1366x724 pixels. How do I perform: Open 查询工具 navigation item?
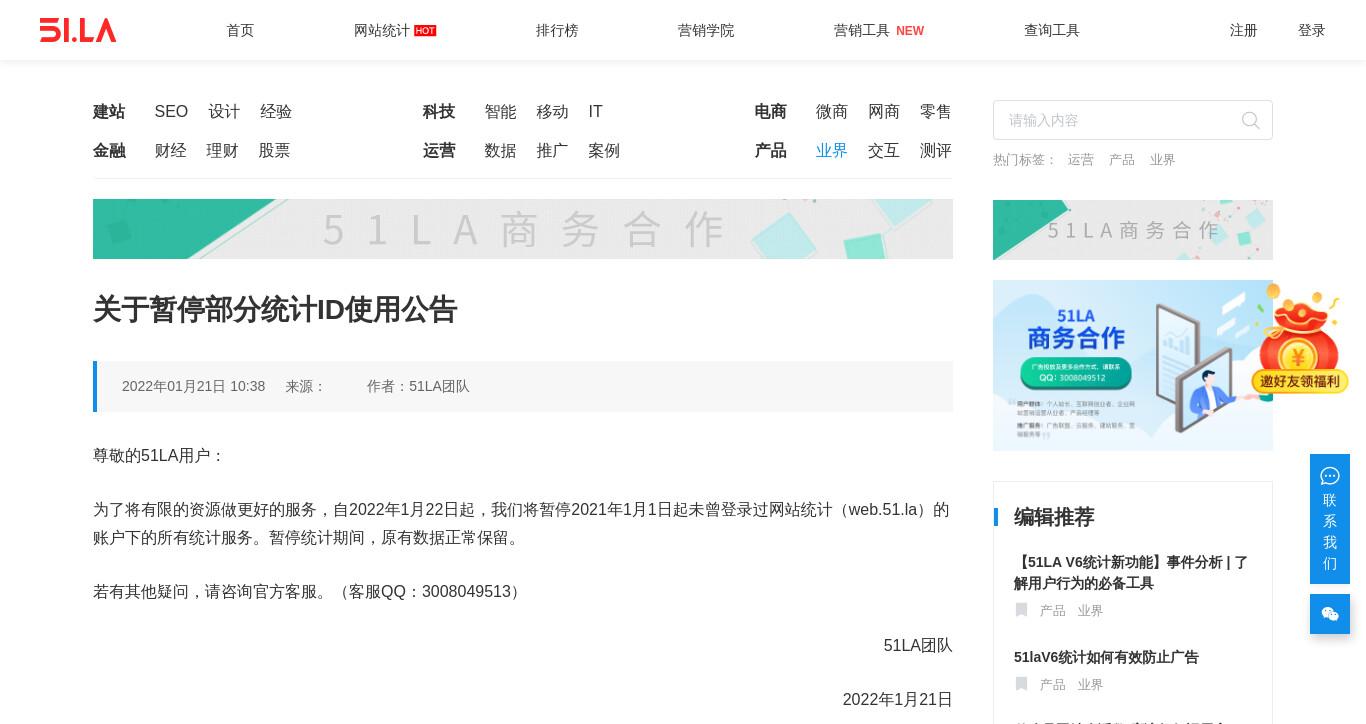[1052, 30]
